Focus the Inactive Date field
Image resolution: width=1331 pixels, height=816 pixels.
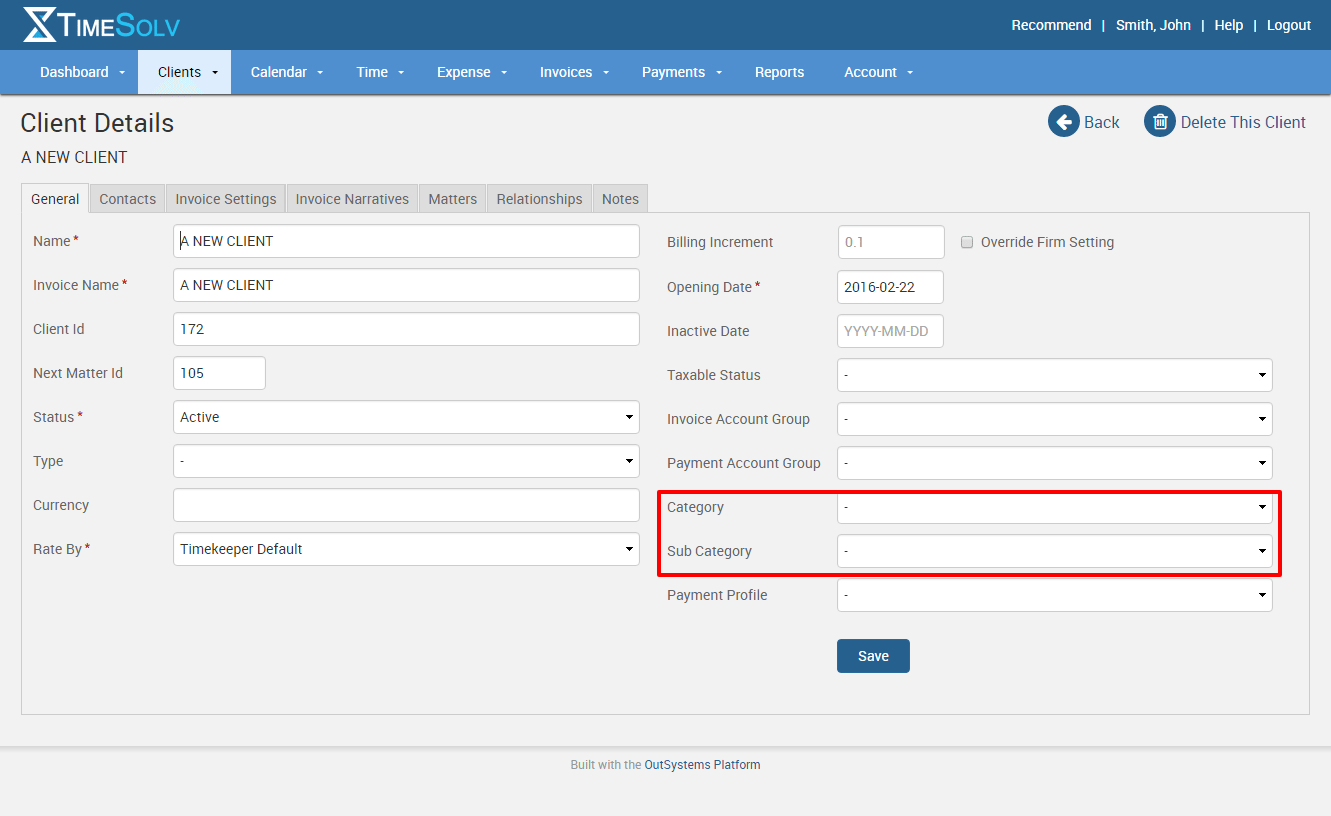pyautogui.click(x=890, y=331)
